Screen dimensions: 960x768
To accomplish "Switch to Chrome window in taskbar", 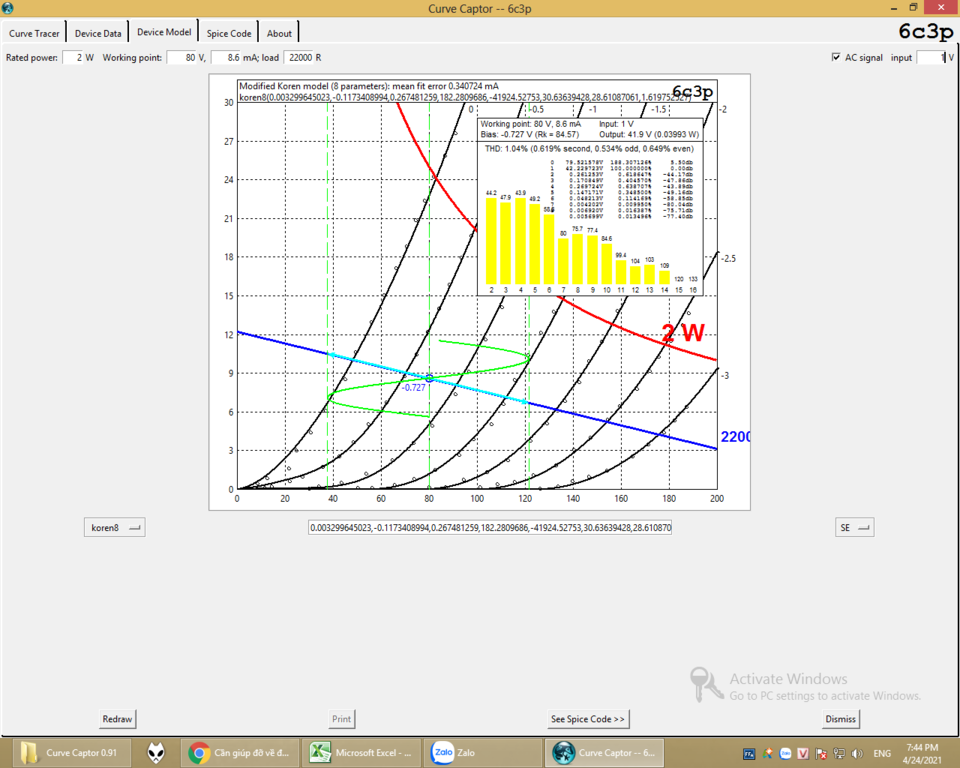I will (240, 753).
